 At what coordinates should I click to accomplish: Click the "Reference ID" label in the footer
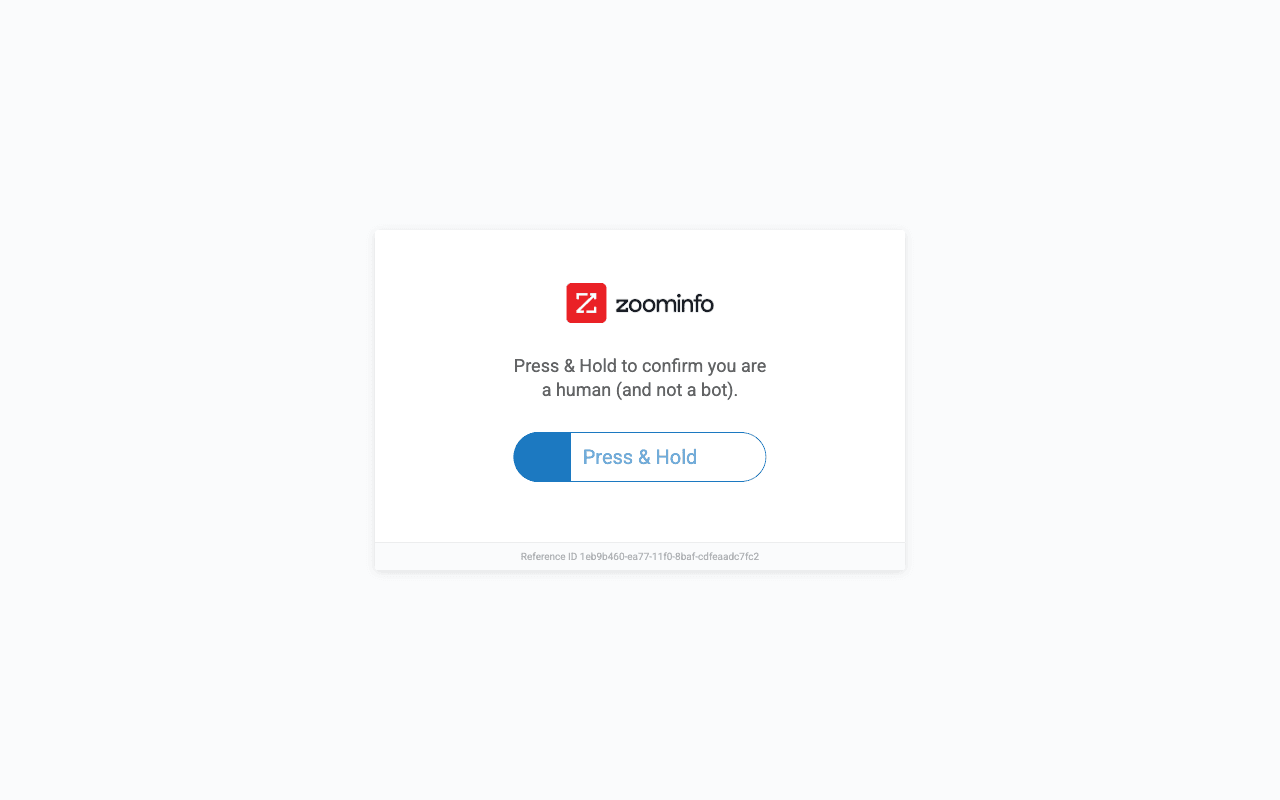click(x=549, y=556)
